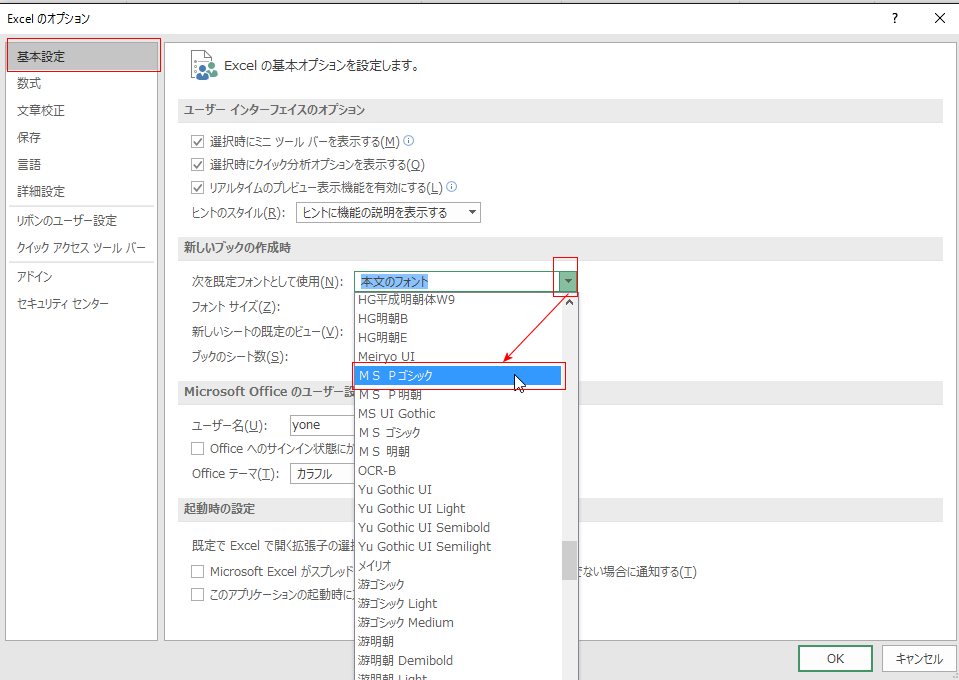
Task: Click the ユーザー名 field containing yone
Action: tap(322, 425)
